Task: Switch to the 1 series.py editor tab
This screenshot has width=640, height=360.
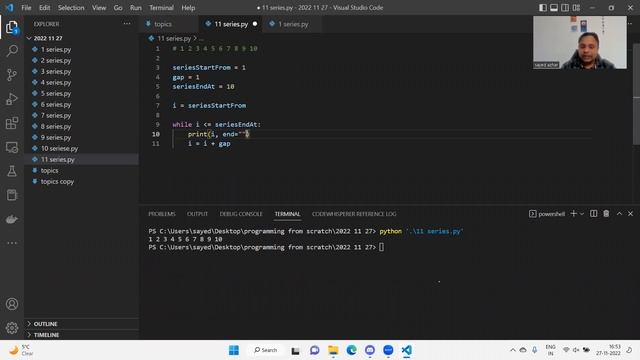Action: tap(292, 24)
